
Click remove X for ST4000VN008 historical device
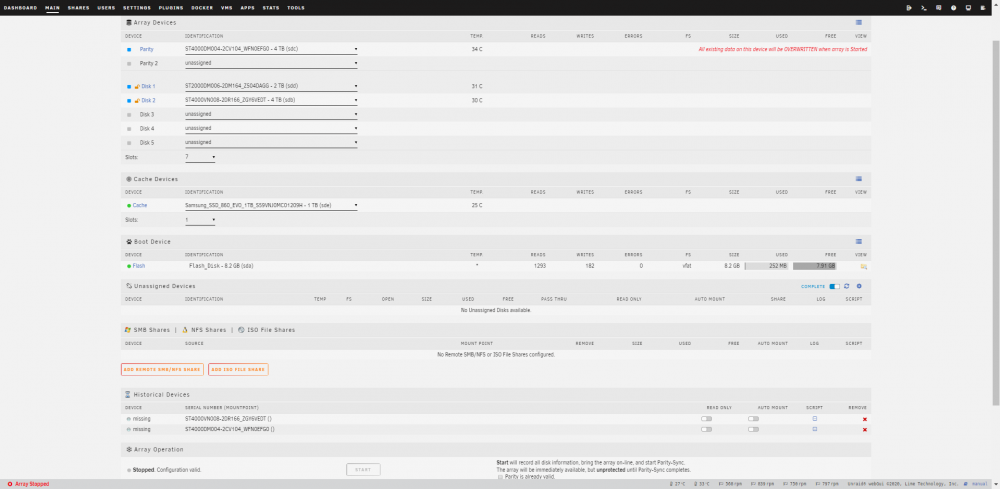pos(865,419)
